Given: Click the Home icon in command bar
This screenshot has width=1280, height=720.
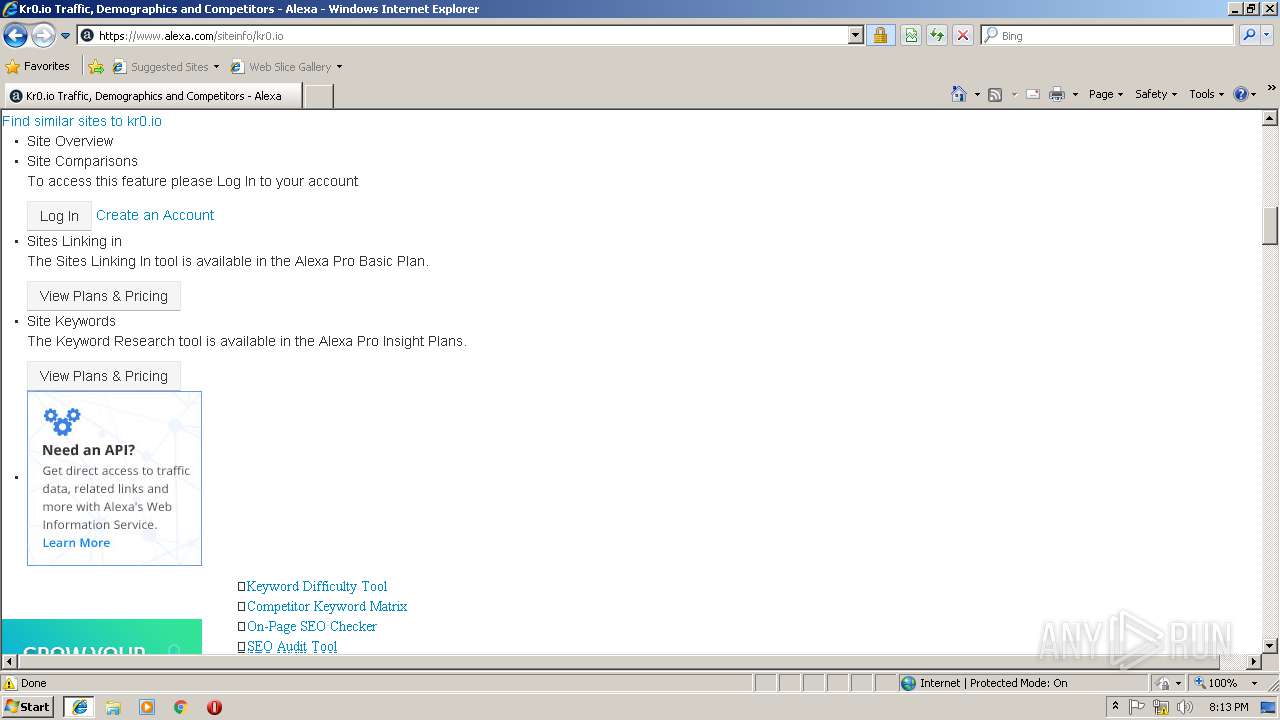Looking at the screenshot, I should (958, 94).
